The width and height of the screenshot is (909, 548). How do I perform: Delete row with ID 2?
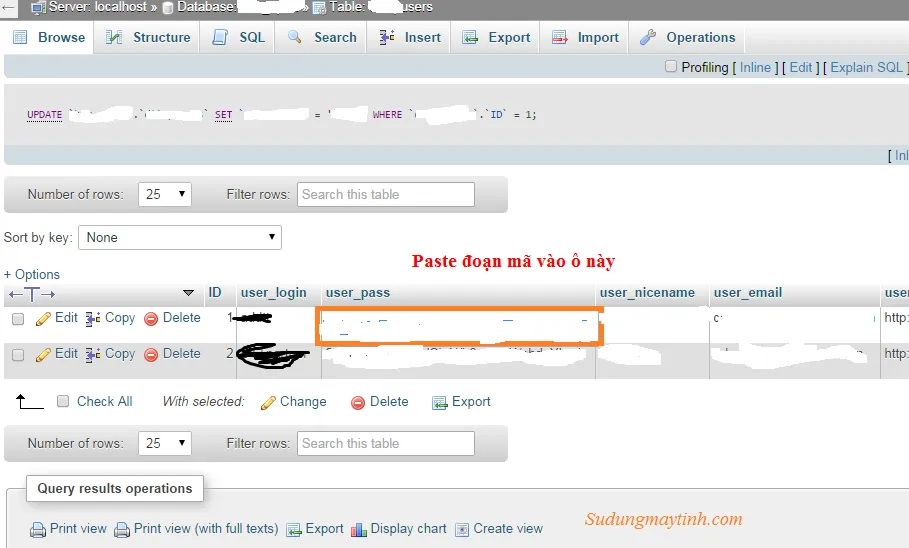[172, 354]
